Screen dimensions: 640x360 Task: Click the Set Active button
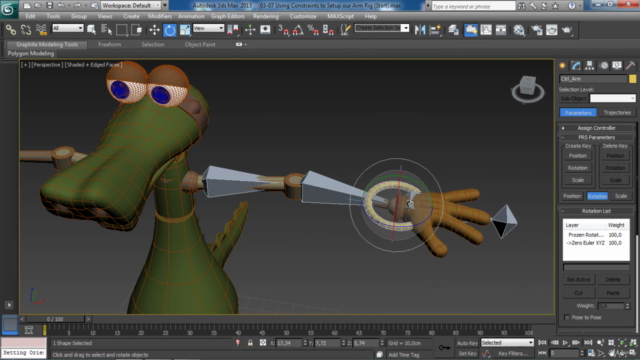578,280
